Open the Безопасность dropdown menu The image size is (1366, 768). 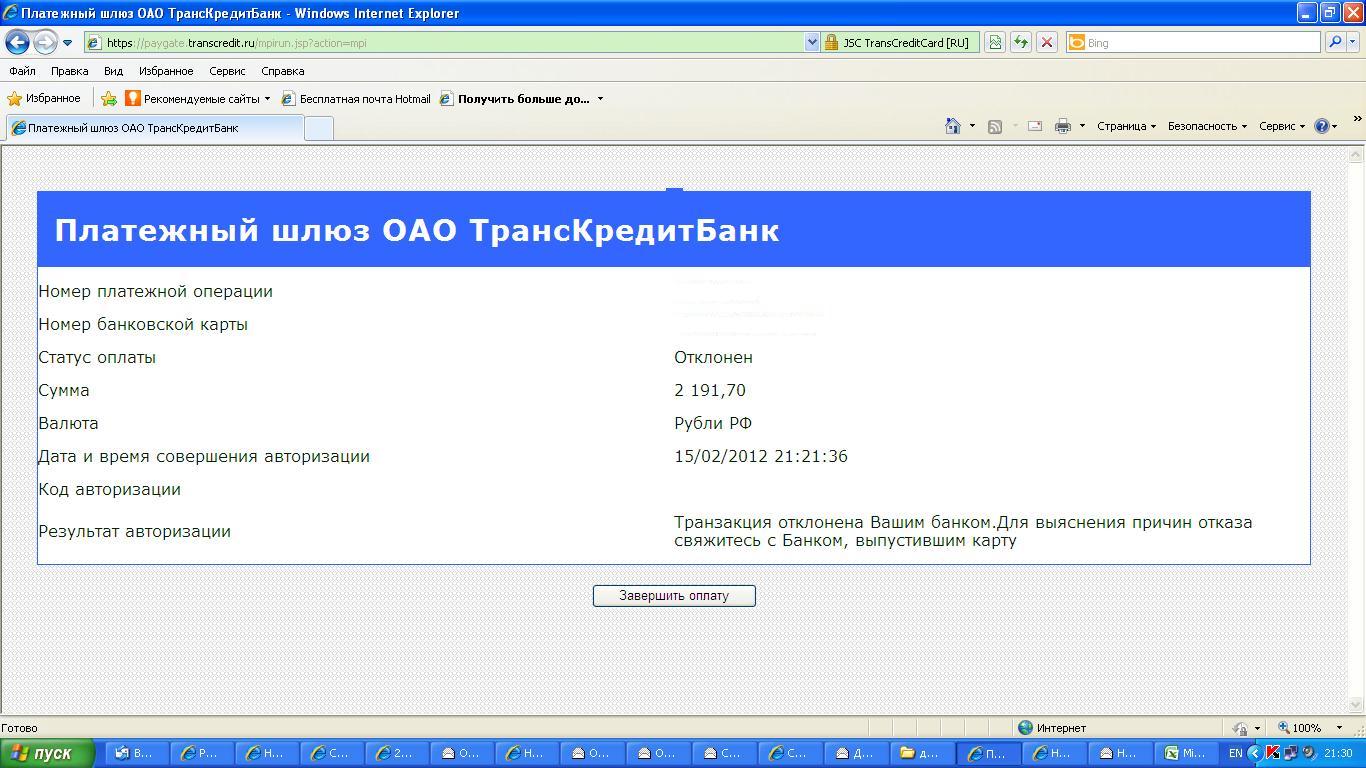[1207, 126]
